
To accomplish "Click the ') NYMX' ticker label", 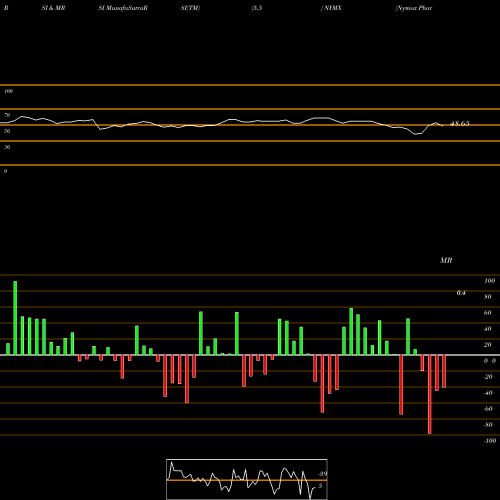I will (331, 8).
